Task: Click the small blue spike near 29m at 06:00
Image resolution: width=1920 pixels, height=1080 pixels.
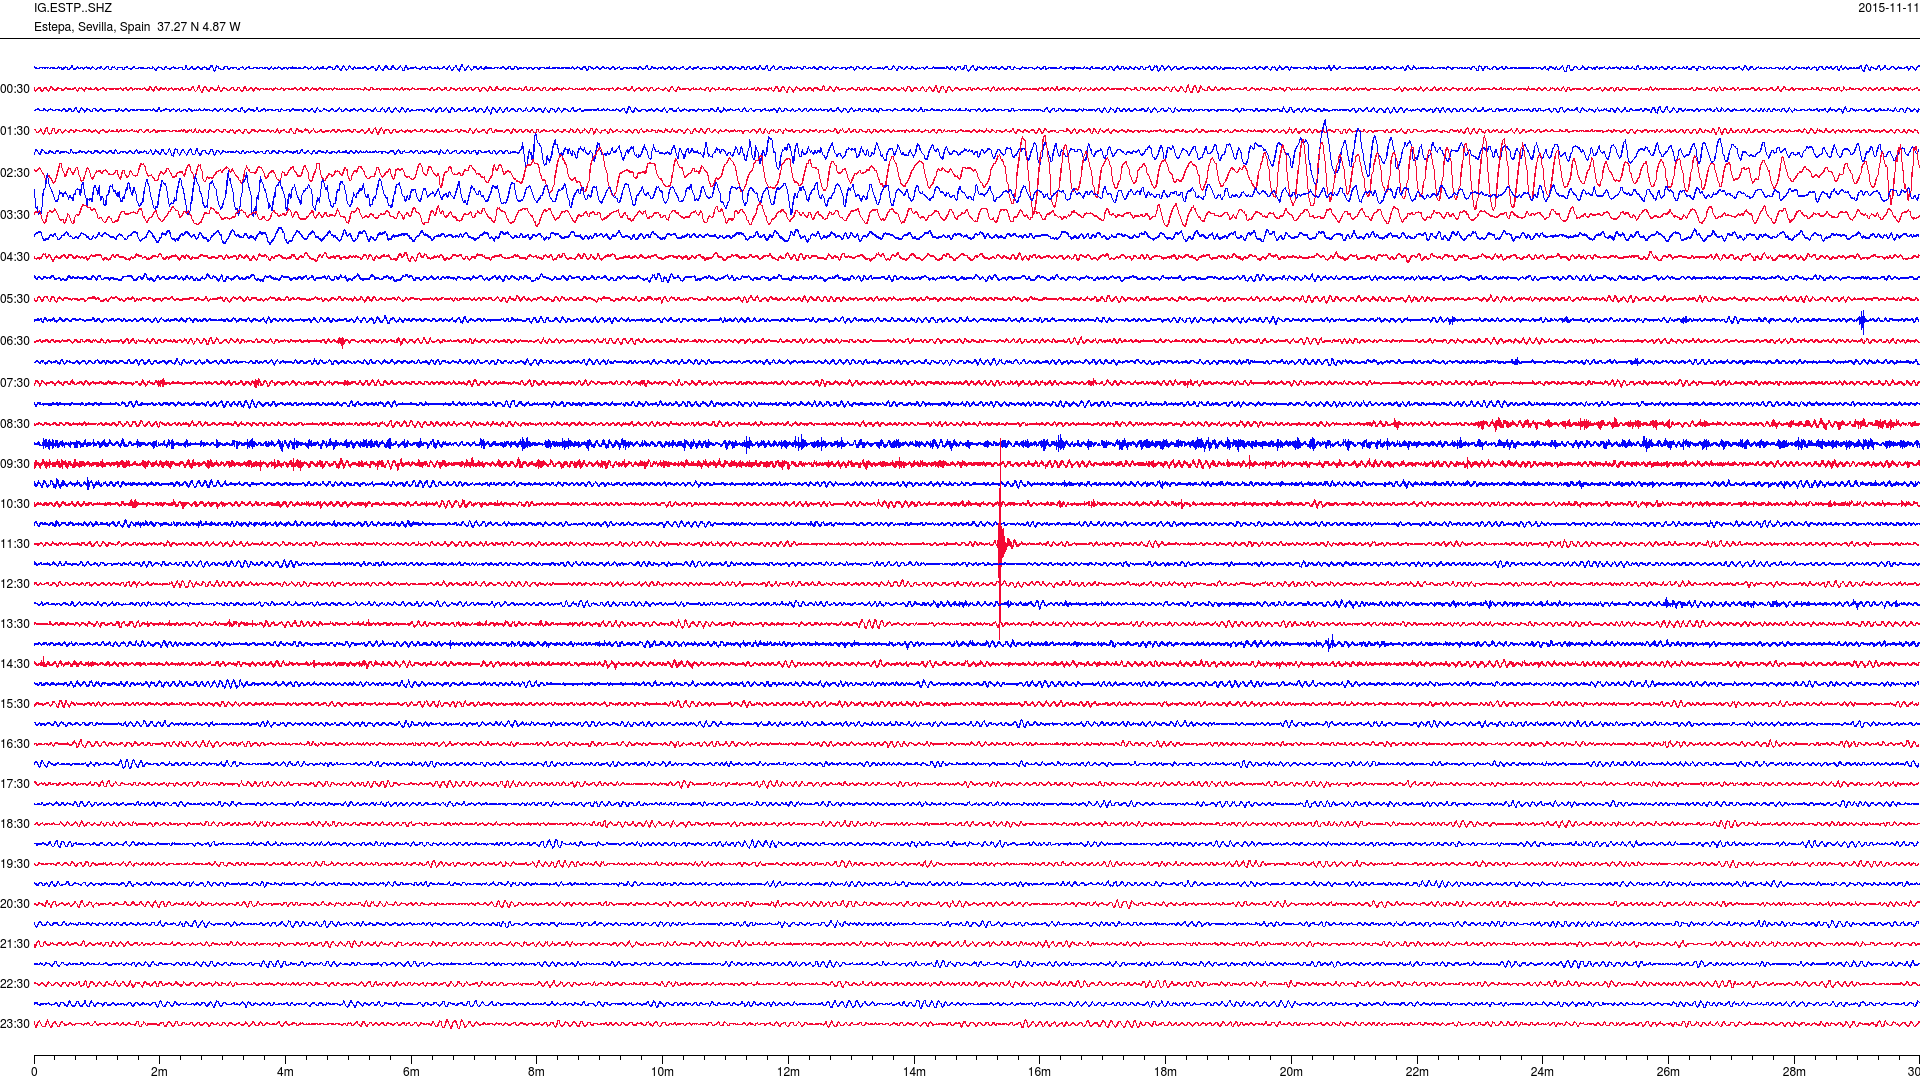Action: [1862, 321]
